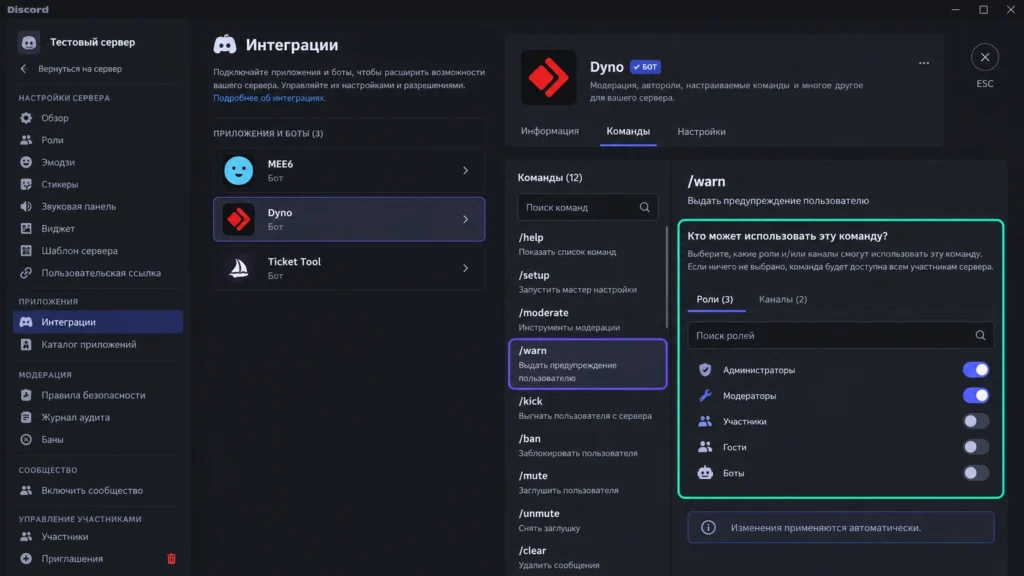The height and width of the screenshot is (576, 1024).
Task: Select the /help command
Action: click(x=587, y=244)
